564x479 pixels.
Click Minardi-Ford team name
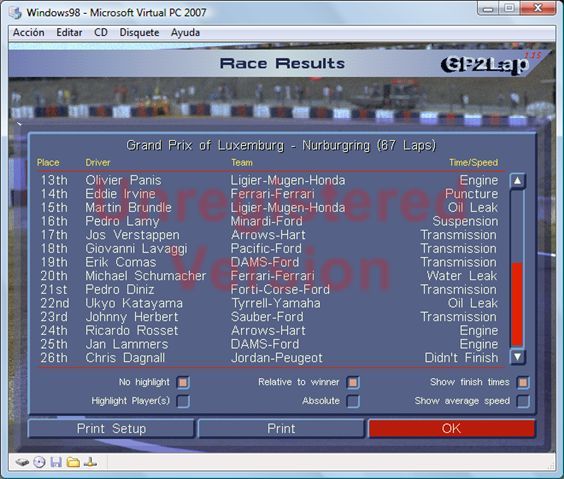(267, 221)
